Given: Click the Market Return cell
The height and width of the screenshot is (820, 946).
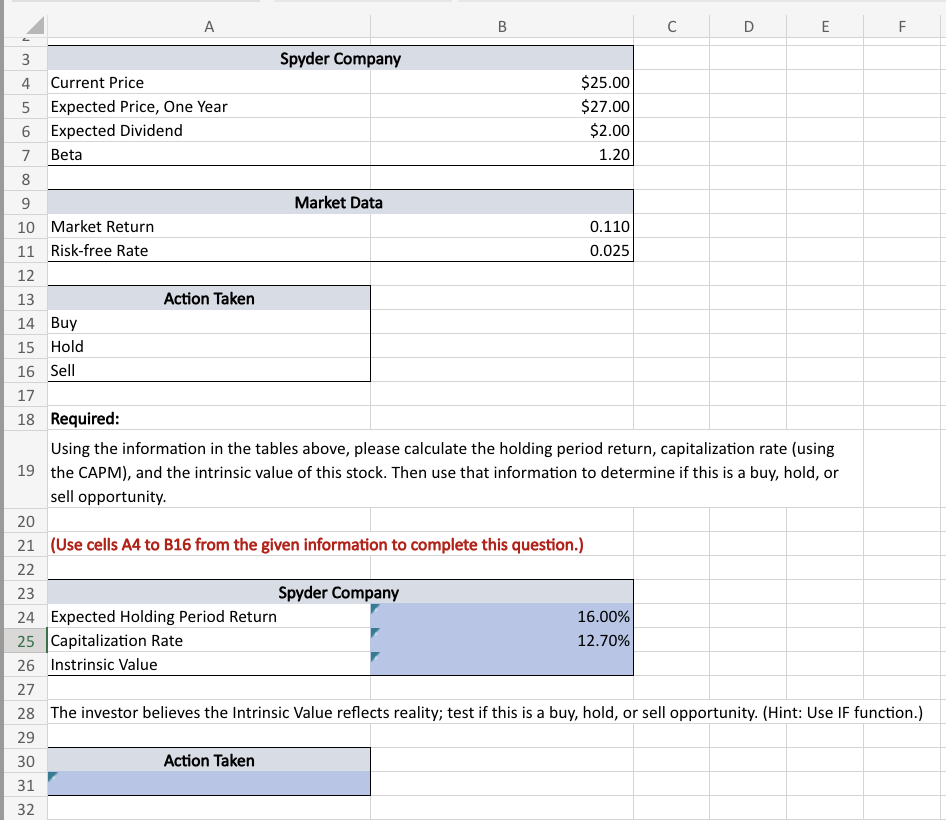Looking at the screenshot, I should pyautogui.click(x=150, y=226).
